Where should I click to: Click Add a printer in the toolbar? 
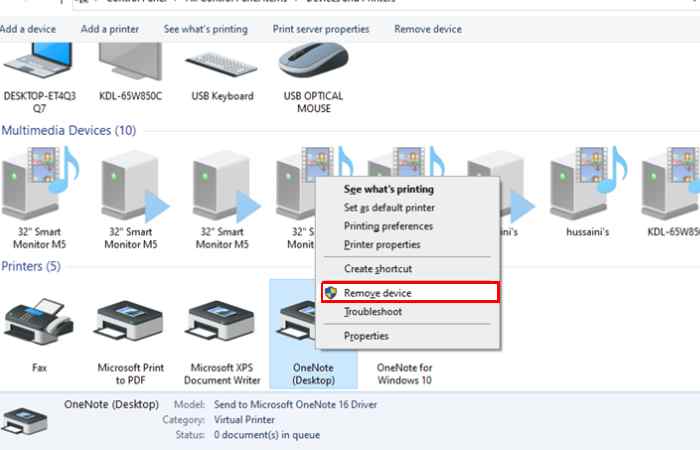tap(110, 29)
